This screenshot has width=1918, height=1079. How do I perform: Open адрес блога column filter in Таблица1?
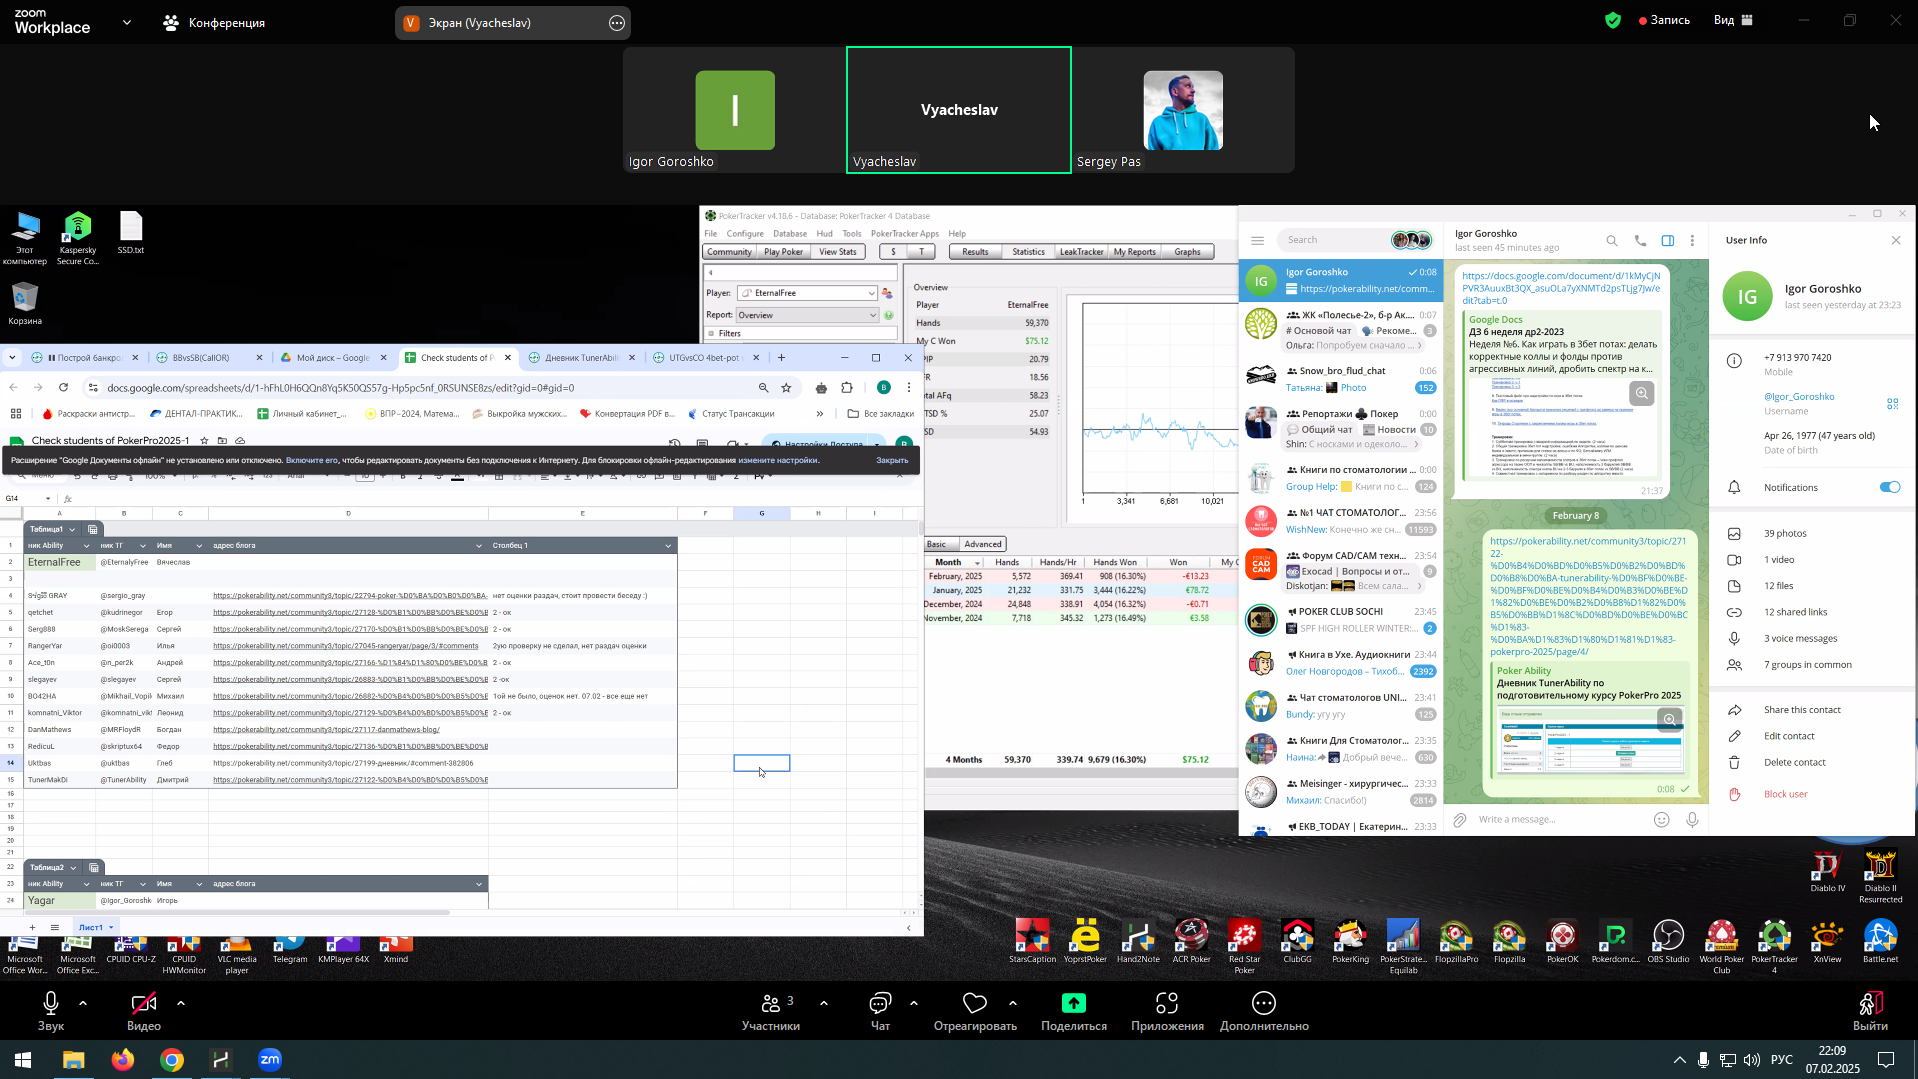478,546
